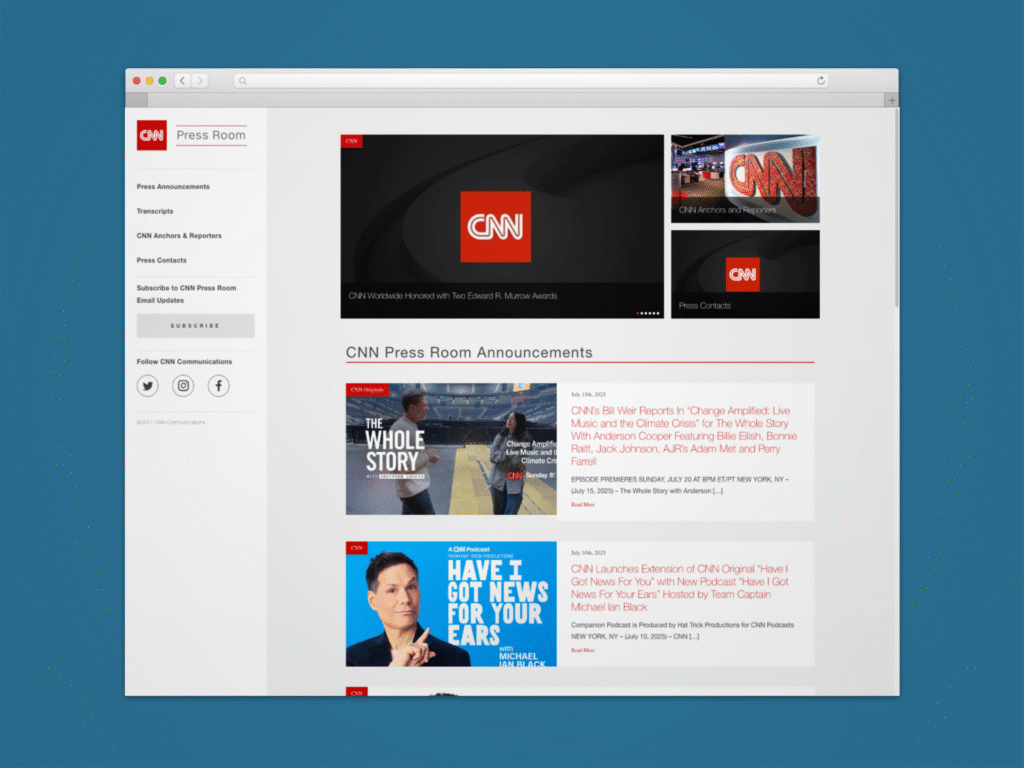Open Press Announcements in the sidebar
This screenshot has height=768, width=1024.
click(x=173, y=187)
